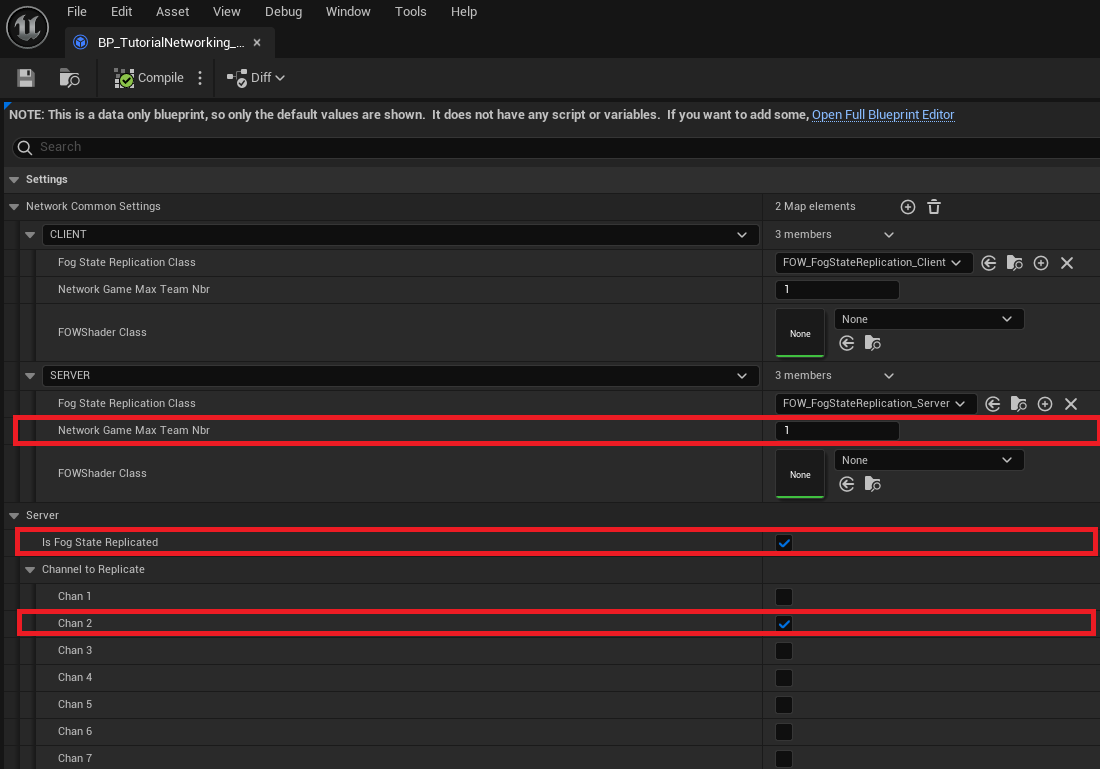Open FOW_FogStateReplication_Server class dropdown
This screenshot has width=1100, height=769.
tap(876, 403)
